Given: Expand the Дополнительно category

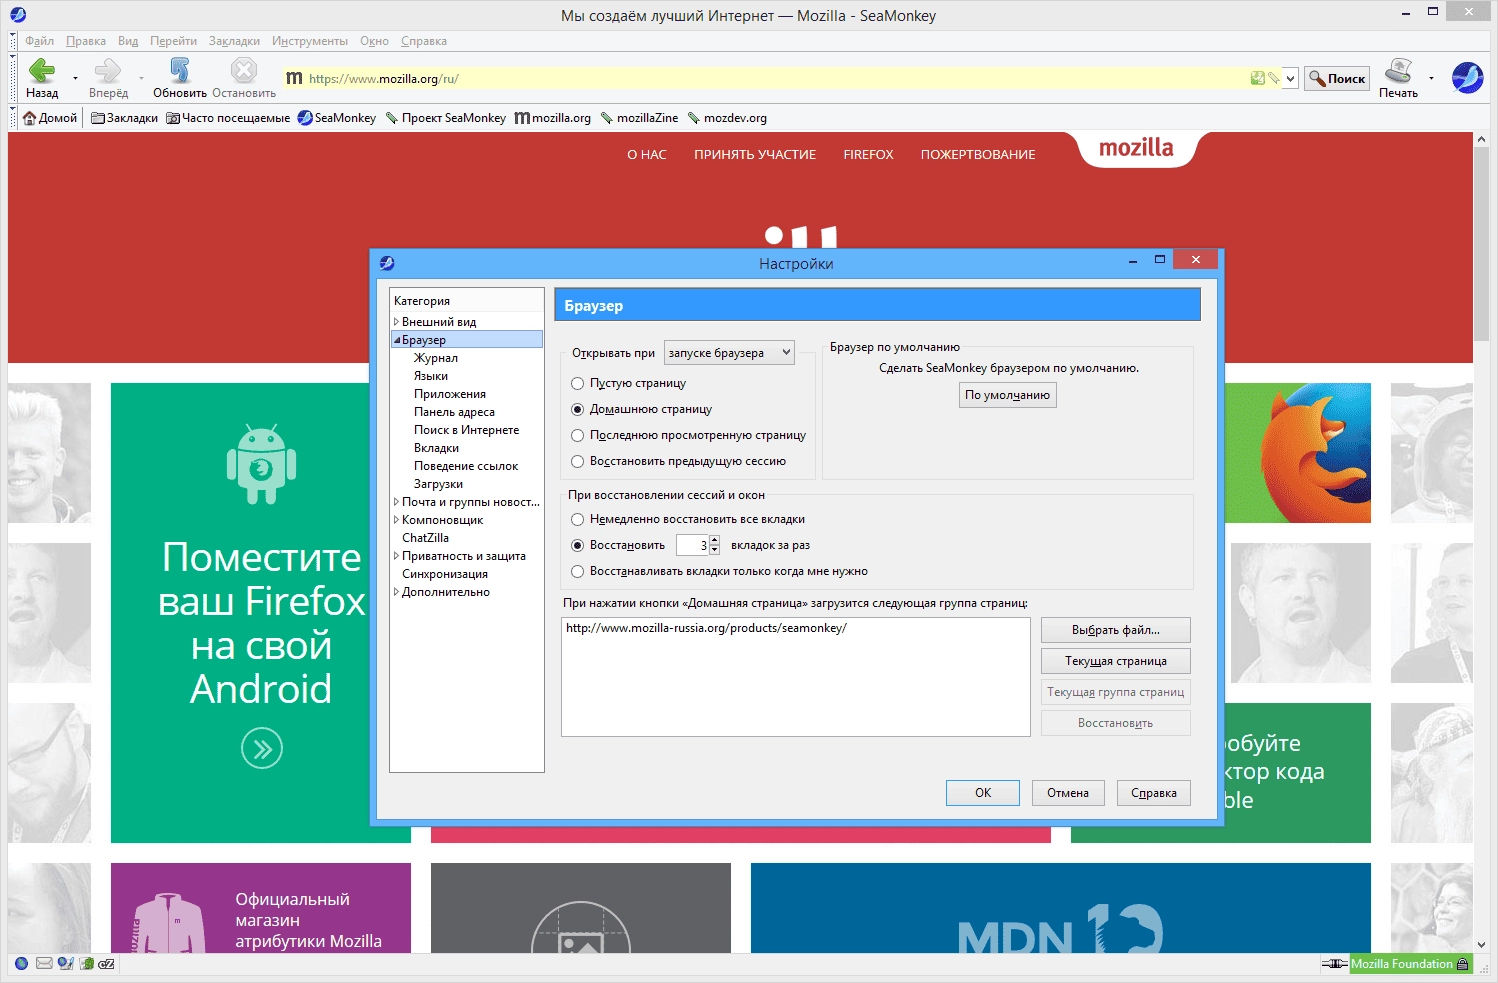Looking at the screenshot, I should pyautogui.click(x=396, y=592).
